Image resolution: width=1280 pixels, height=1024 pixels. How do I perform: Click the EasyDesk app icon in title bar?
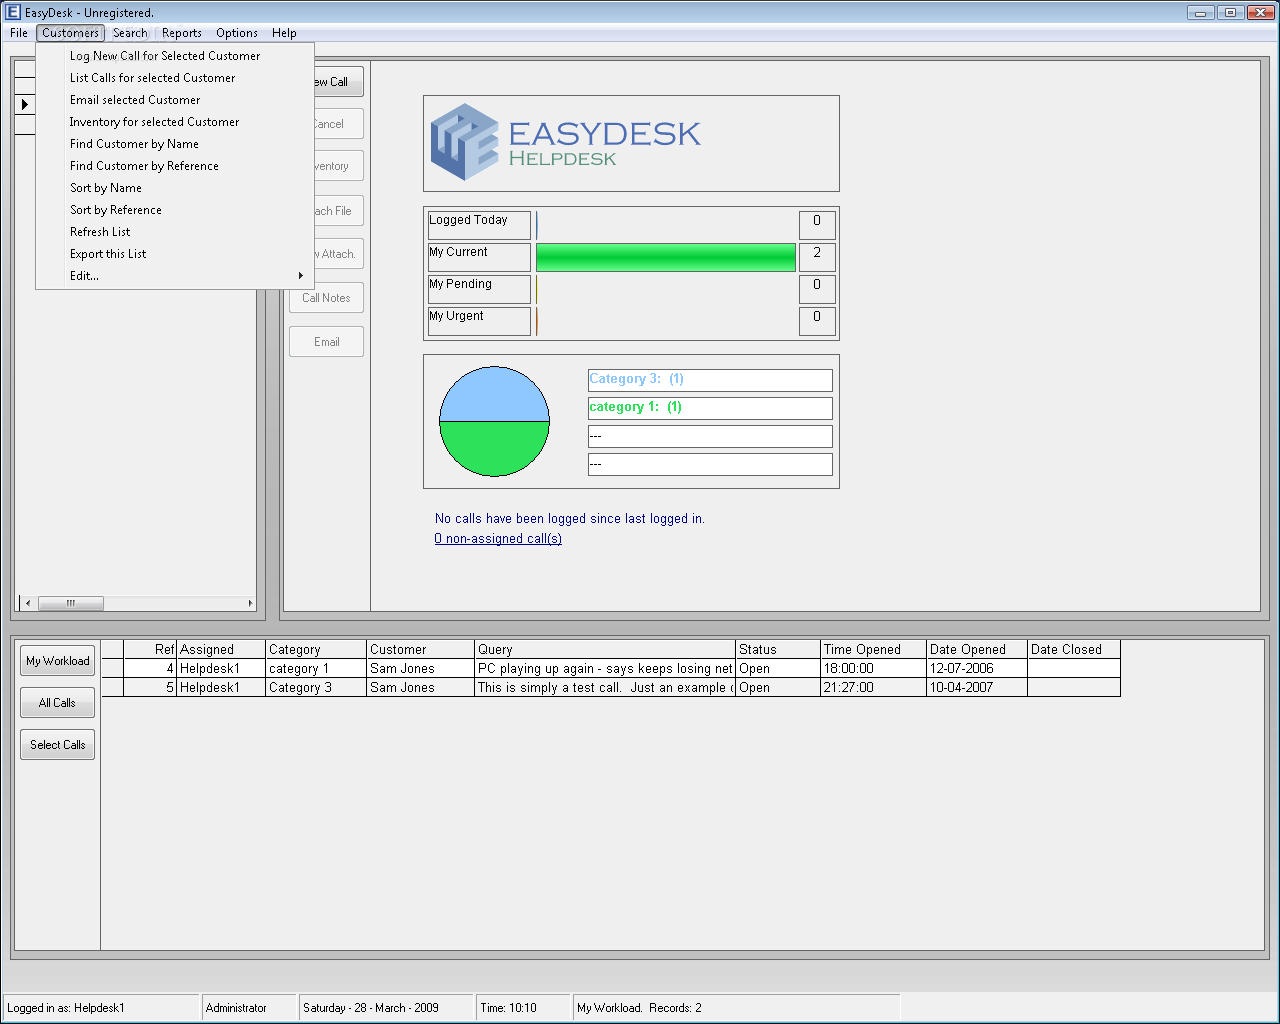click(13, 12)
